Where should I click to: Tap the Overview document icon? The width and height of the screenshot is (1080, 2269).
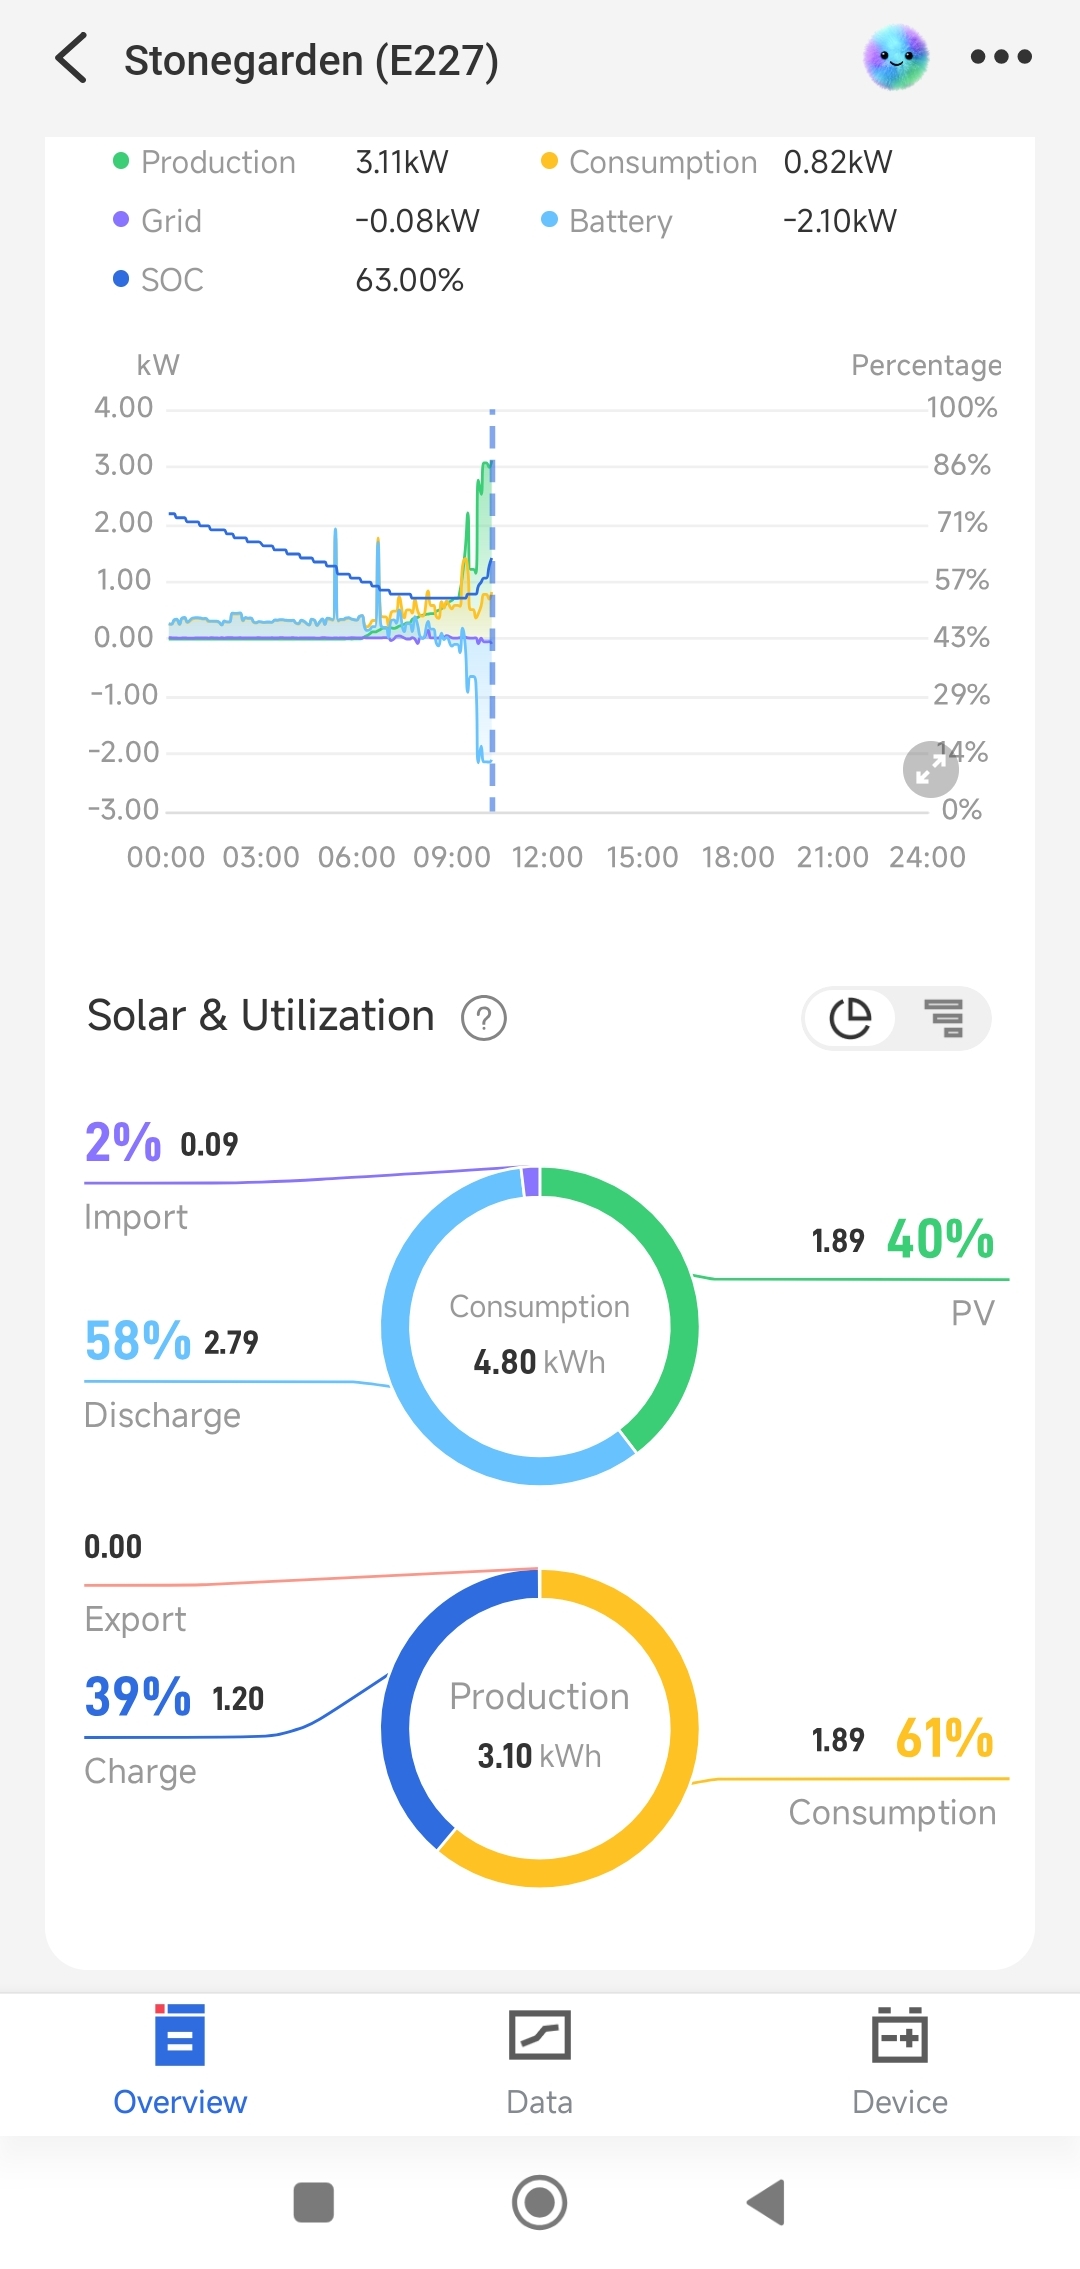tap(179, 2035)
